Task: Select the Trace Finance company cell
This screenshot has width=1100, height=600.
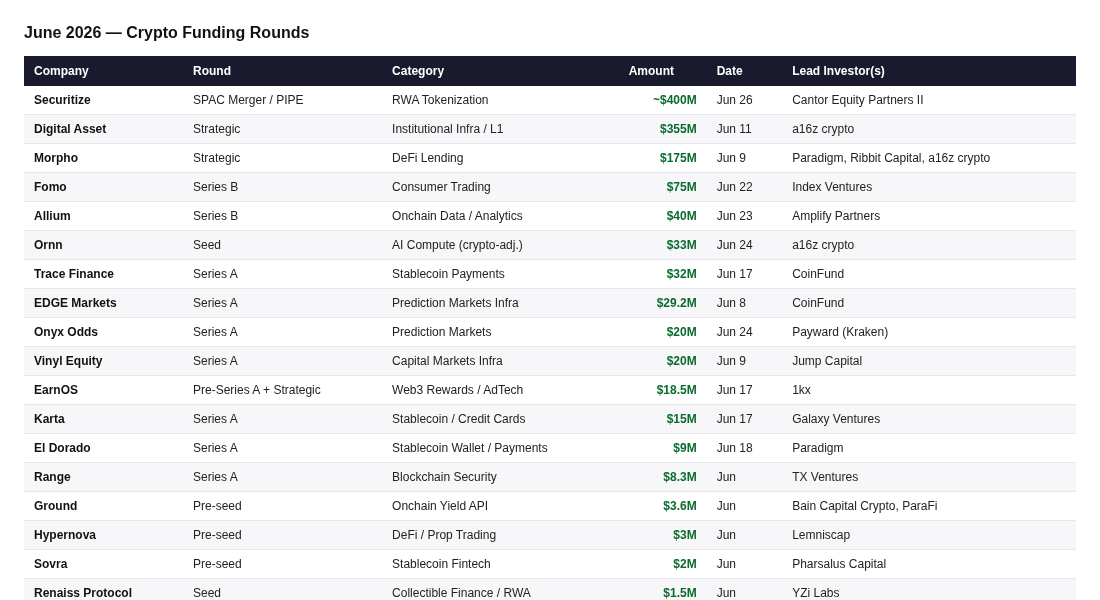Action: coord(74,274)
